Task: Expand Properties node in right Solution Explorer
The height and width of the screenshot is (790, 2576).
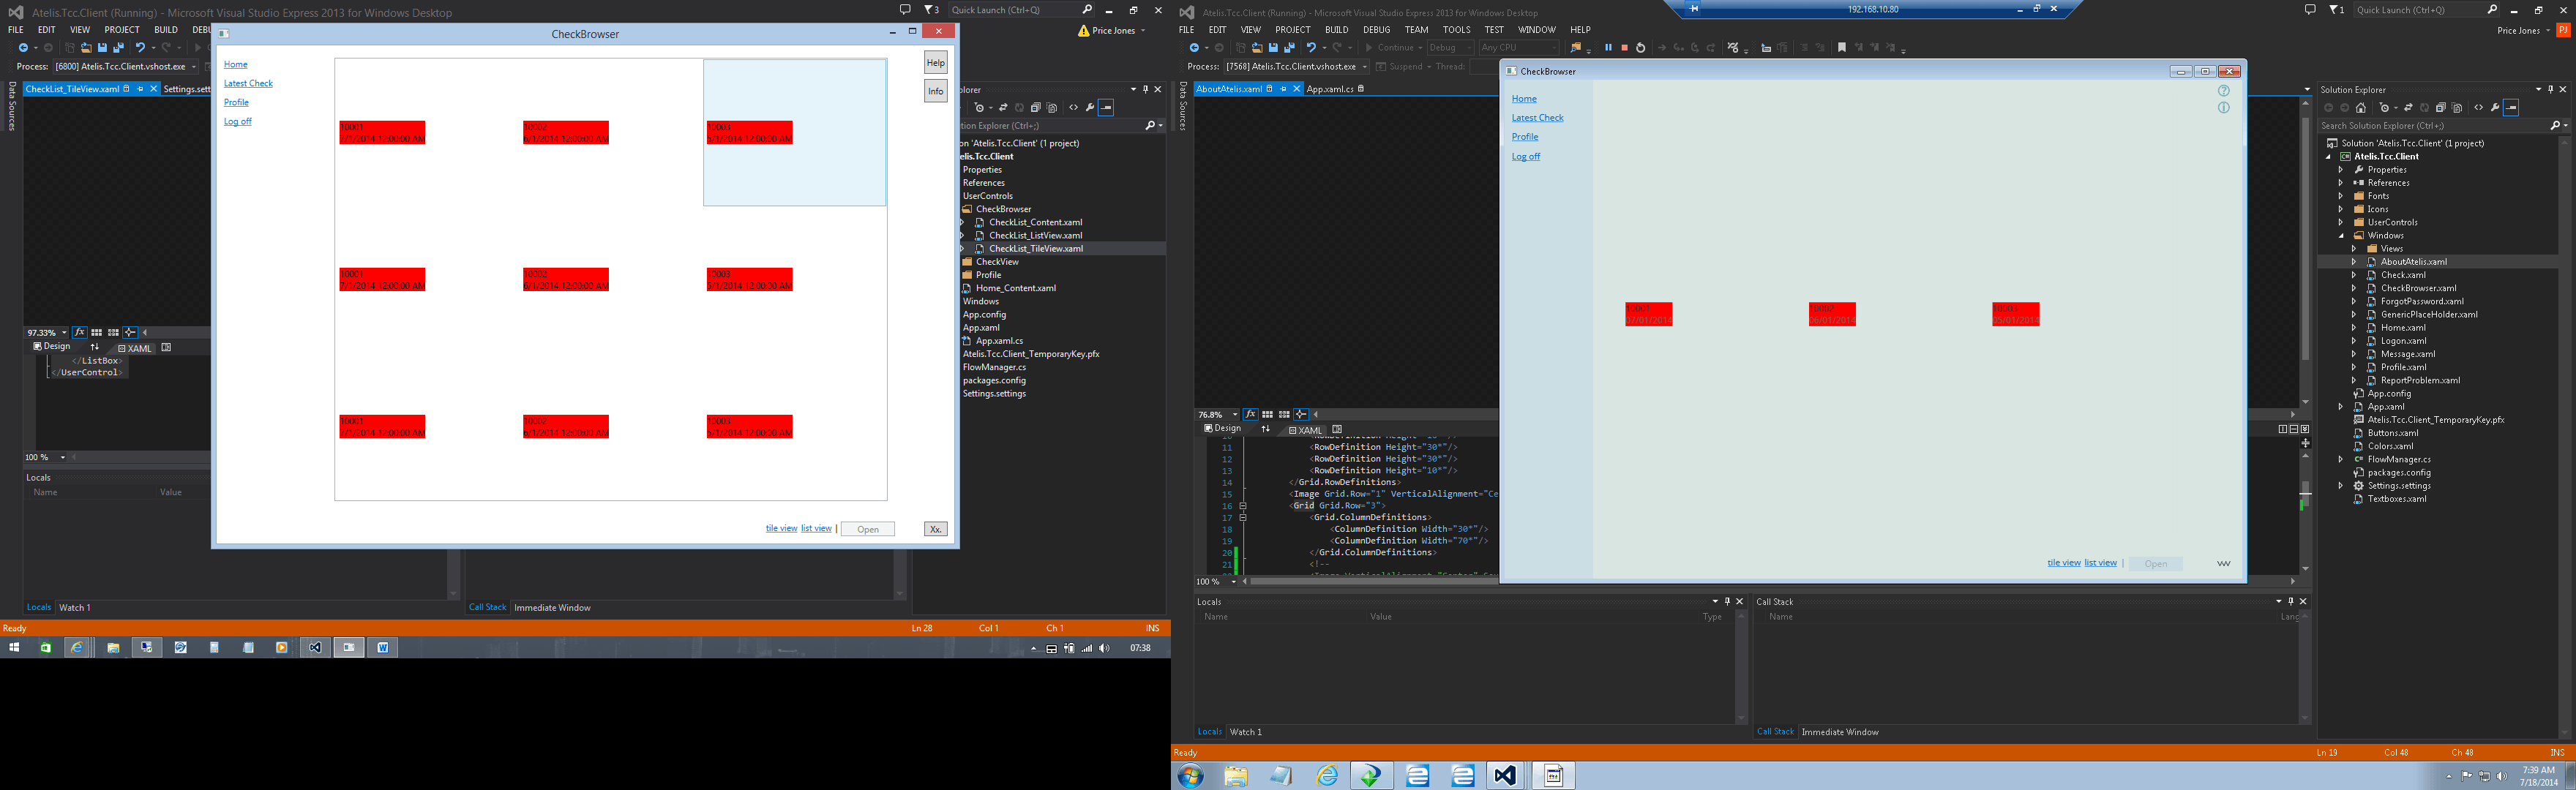Action: [x=2340, y=170]
